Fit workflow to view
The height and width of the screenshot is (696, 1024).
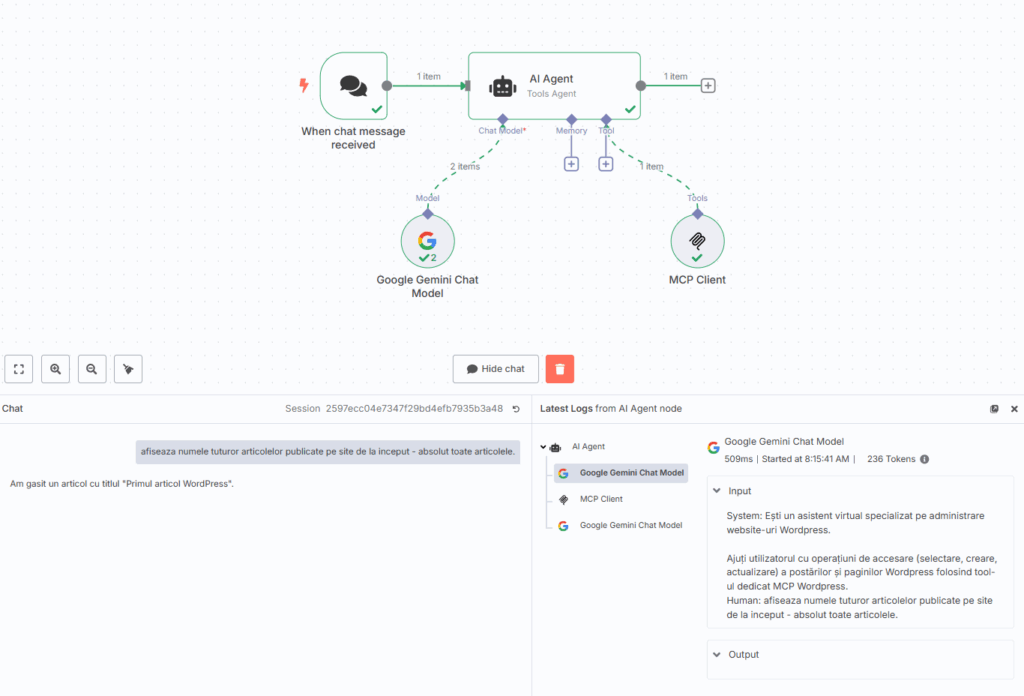click(19, 369)
